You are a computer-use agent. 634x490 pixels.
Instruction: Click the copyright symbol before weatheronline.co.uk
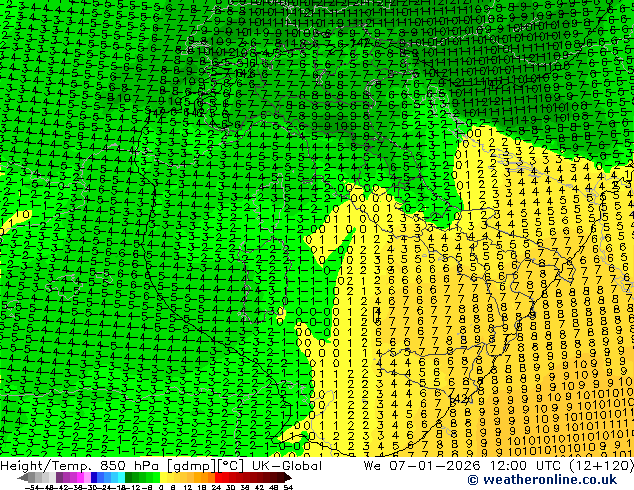click(473, 480)
